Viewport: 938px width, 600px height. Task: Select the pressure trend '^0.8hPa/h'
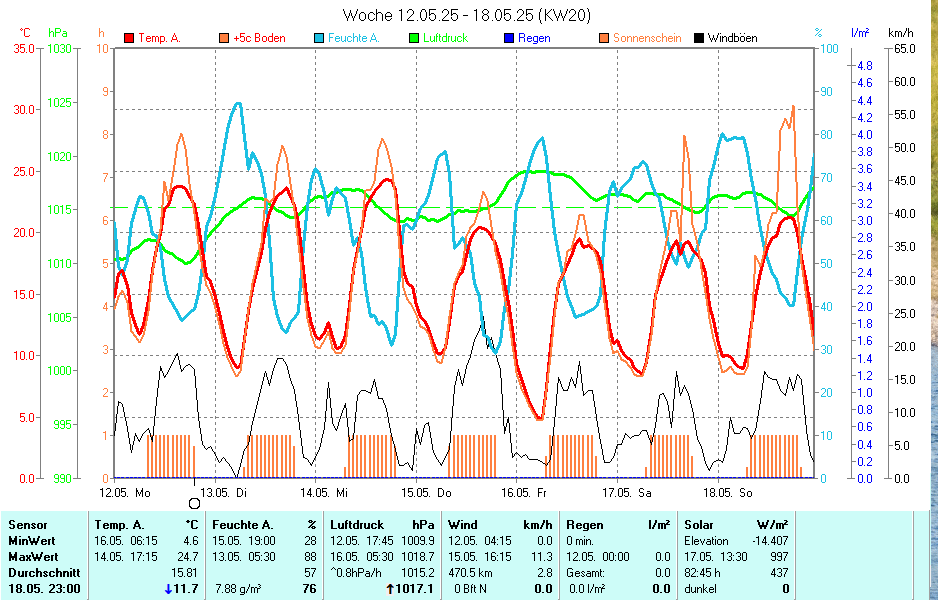[x=356, y=572]
